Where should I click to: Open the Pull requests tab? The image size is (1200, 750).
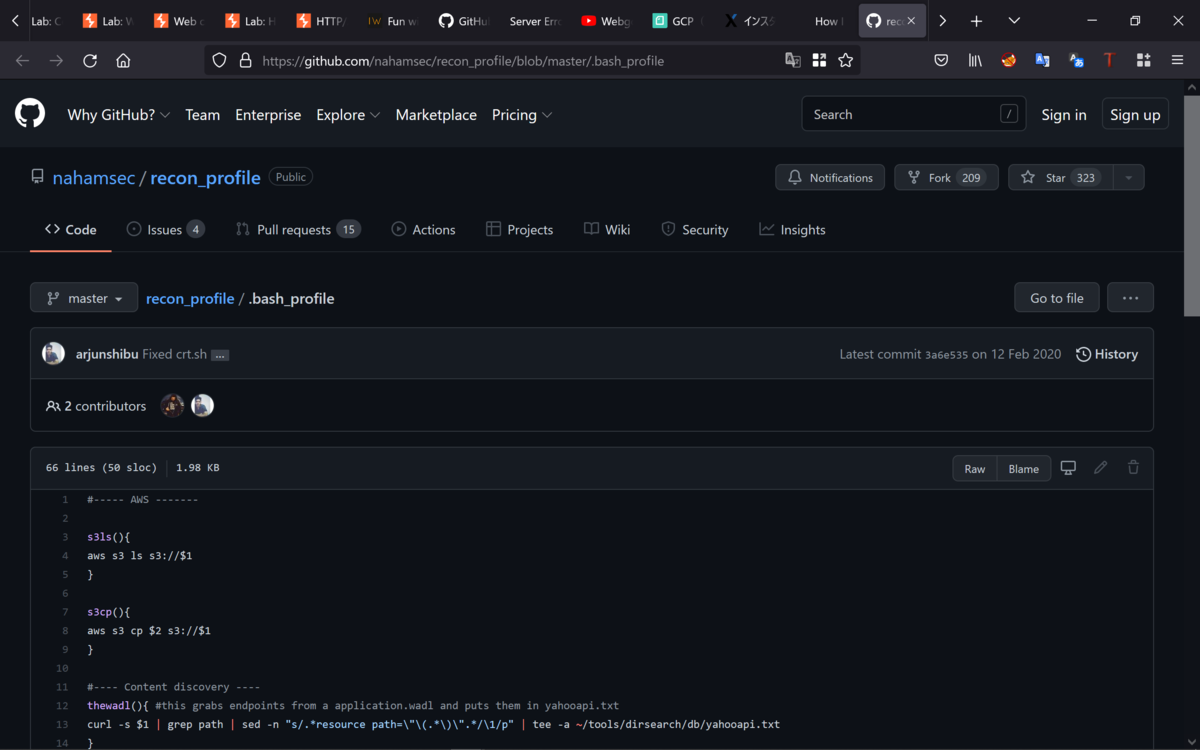point(297,229)
